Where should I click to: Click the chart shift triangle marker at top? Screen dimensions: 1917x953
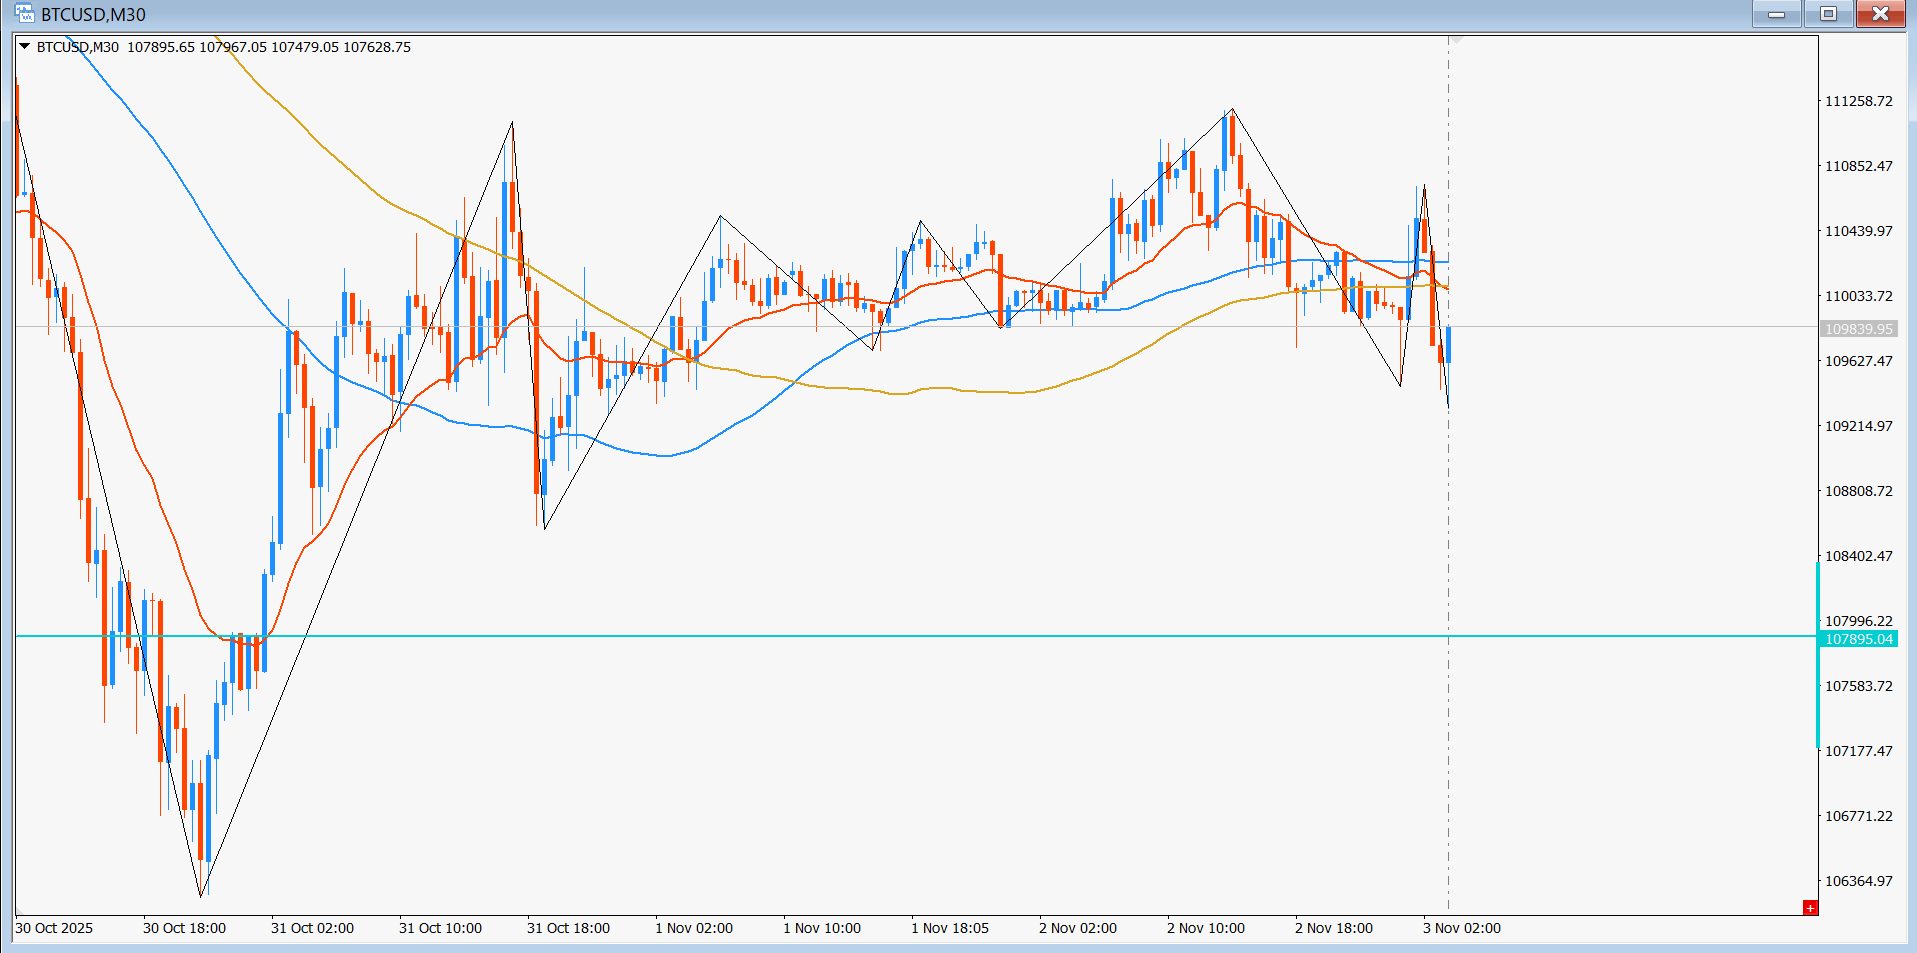(1457, 40)
